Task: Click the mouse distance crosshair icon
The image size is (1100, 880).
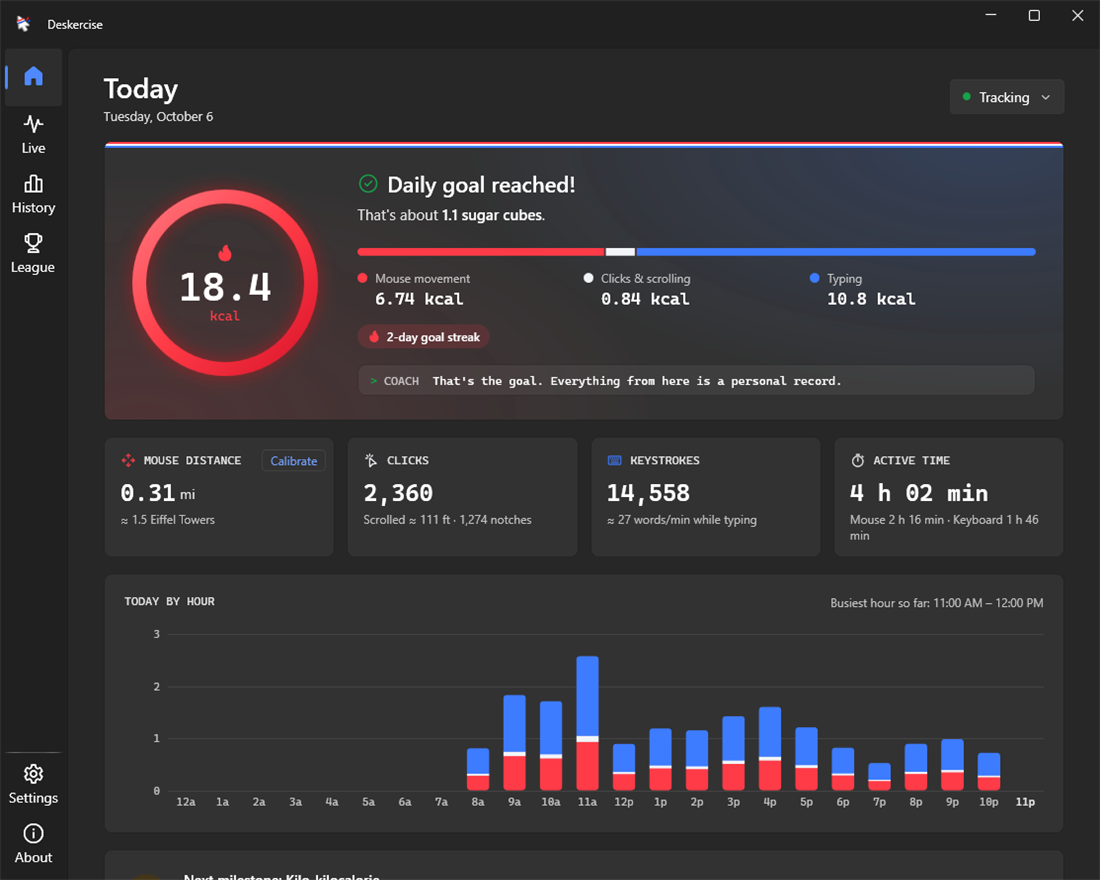Action: click(128, 460)
